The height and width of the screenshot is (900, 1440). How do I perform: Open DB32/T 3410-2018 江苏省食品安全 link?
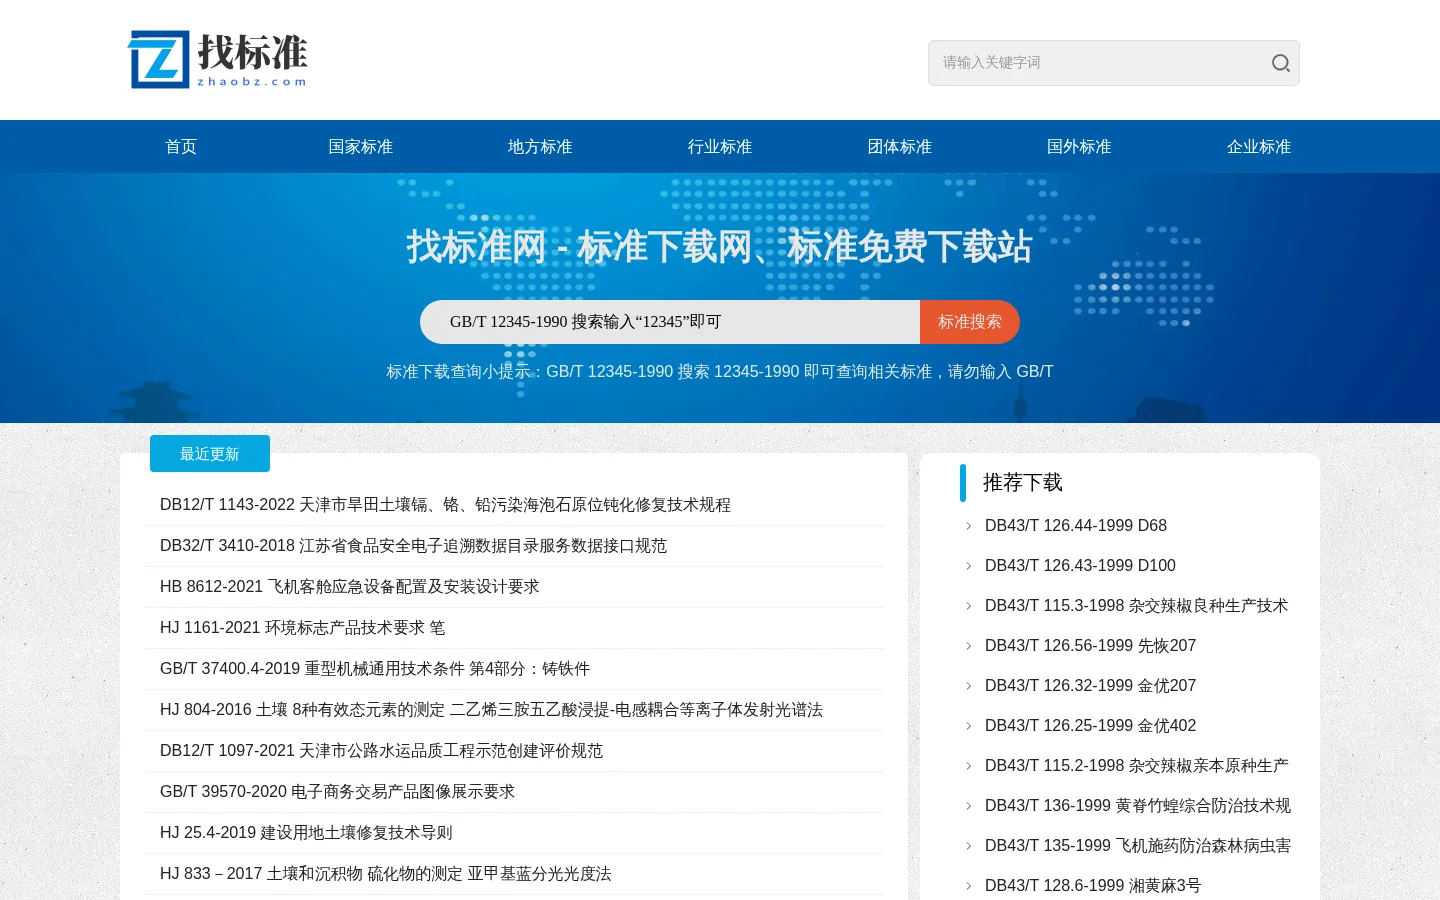tap(413, 546)
